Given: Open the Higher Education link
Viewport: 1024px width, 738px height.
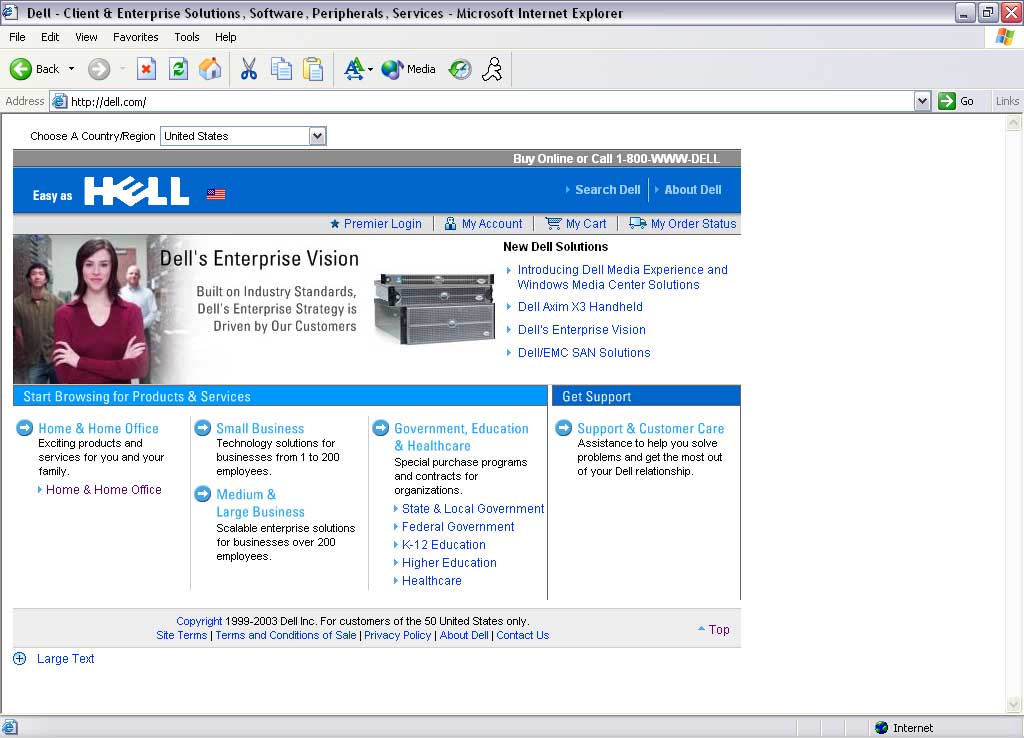Looking at the screenshot, I should pos(449,562).
